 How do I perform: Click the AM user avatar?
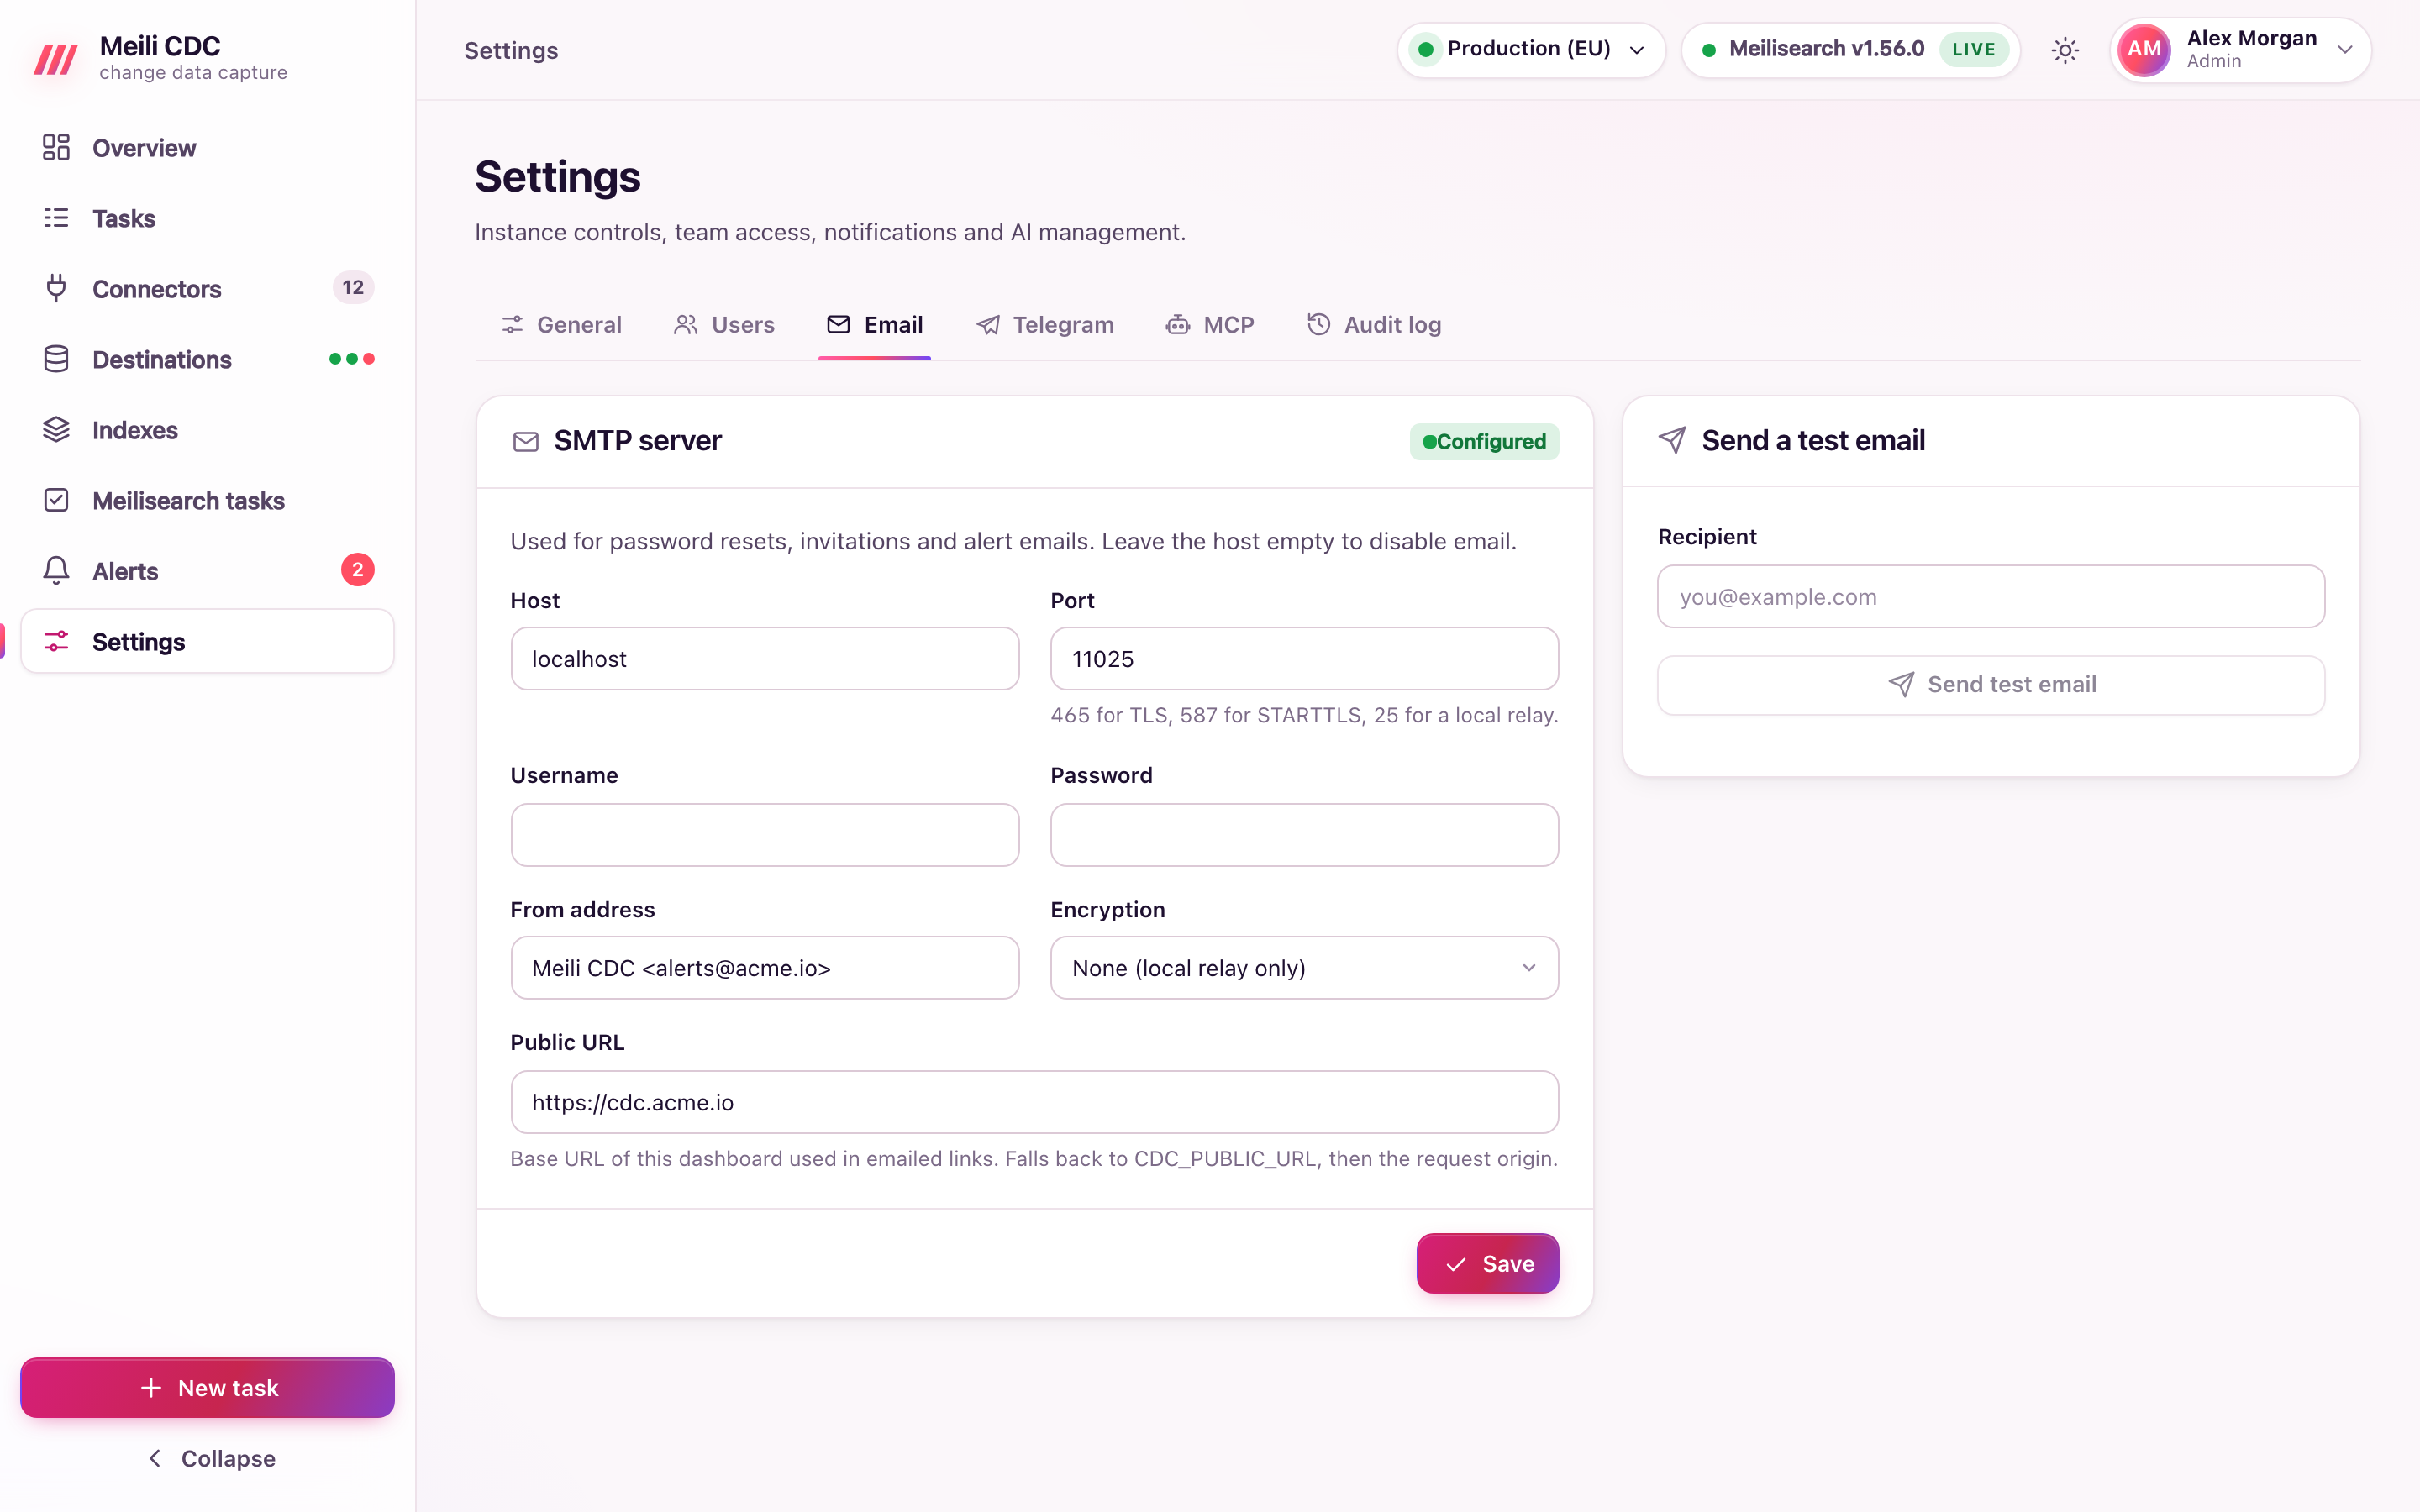[x=2143, y=50]
